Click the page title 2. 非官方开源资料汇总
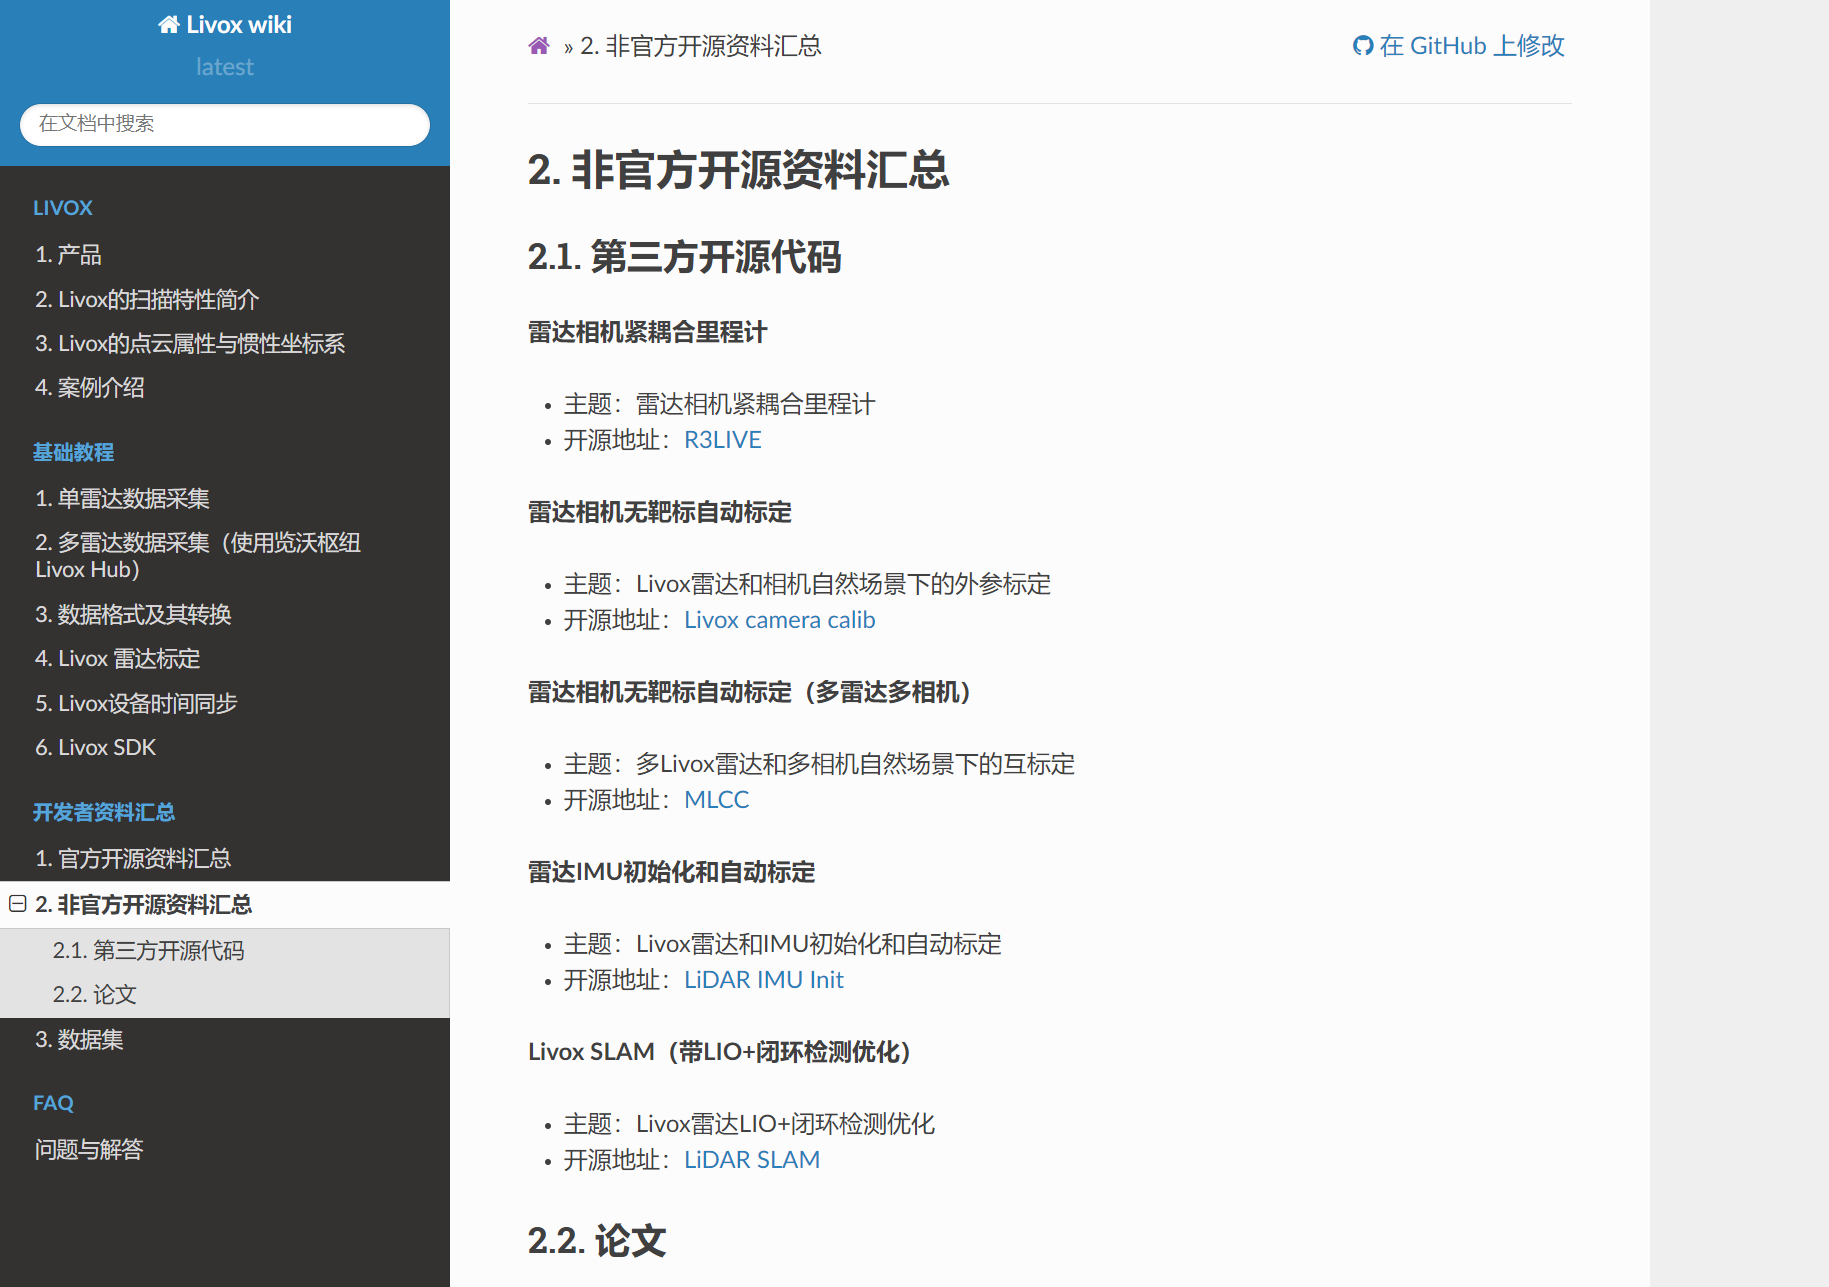Screen dimensions: 1829x1287 (x=739, y=170)
